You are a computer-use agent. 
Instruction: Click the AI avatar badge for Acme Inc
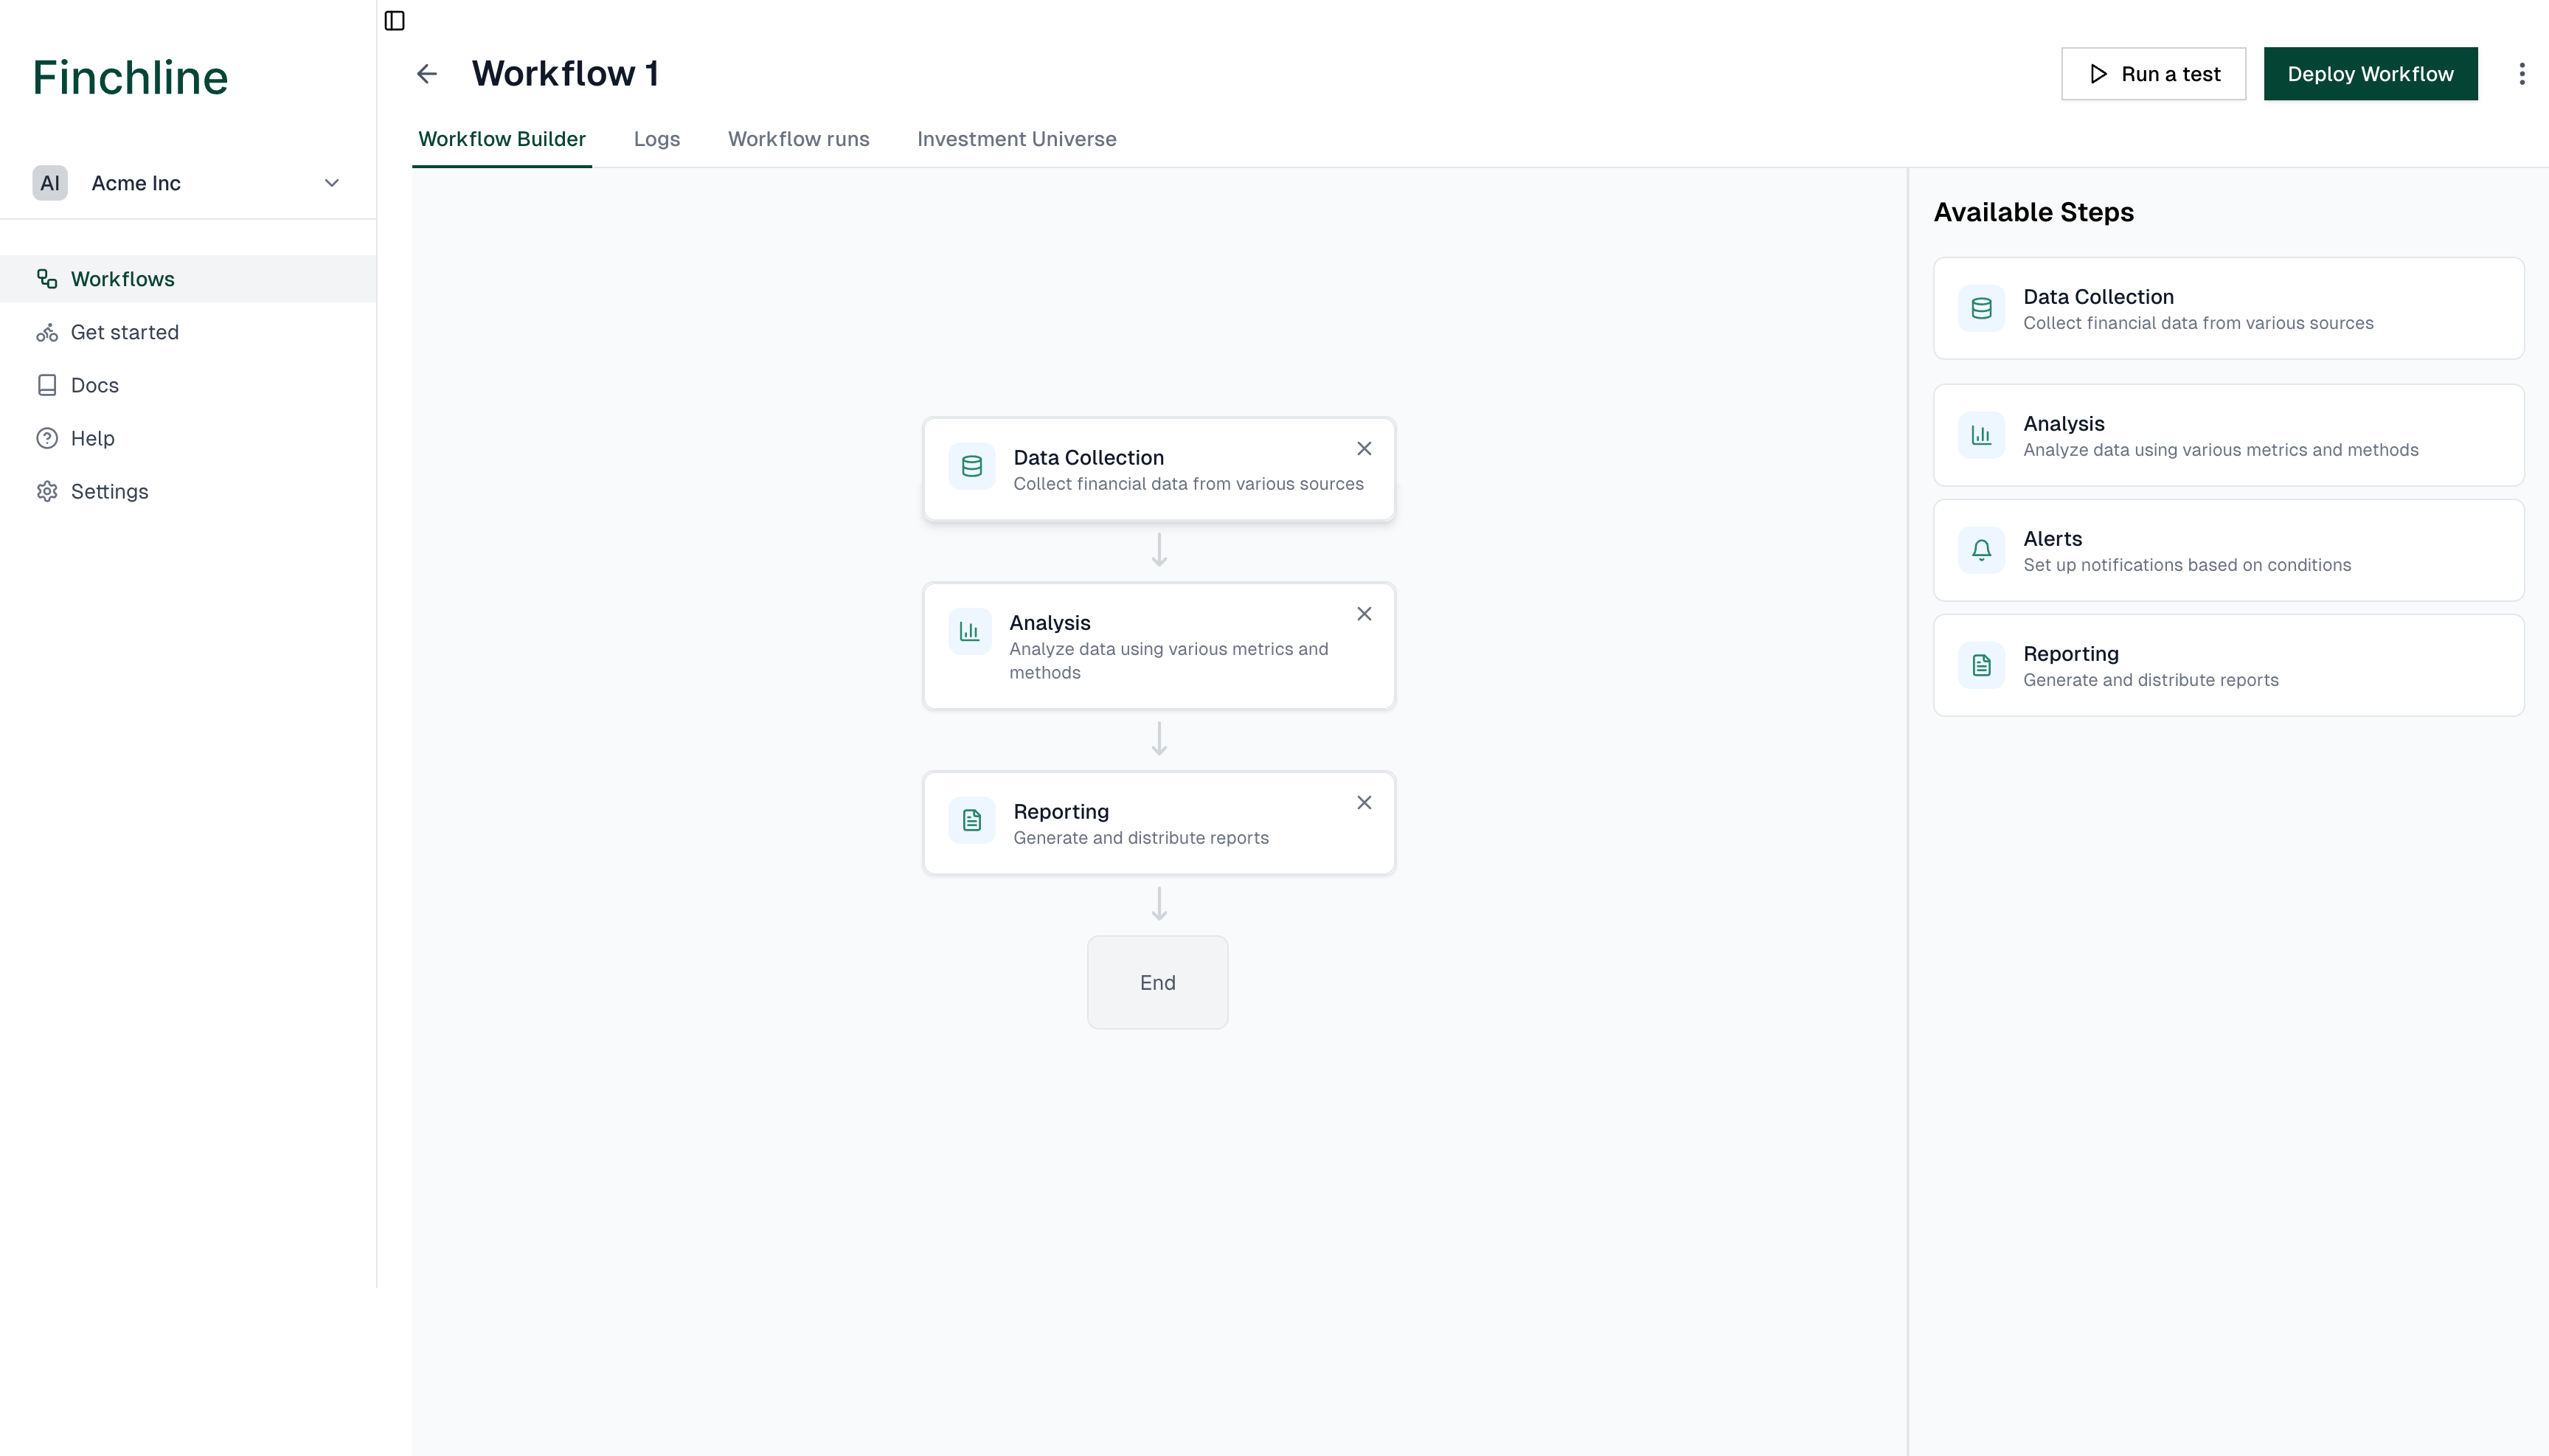[x=50, y=183]
